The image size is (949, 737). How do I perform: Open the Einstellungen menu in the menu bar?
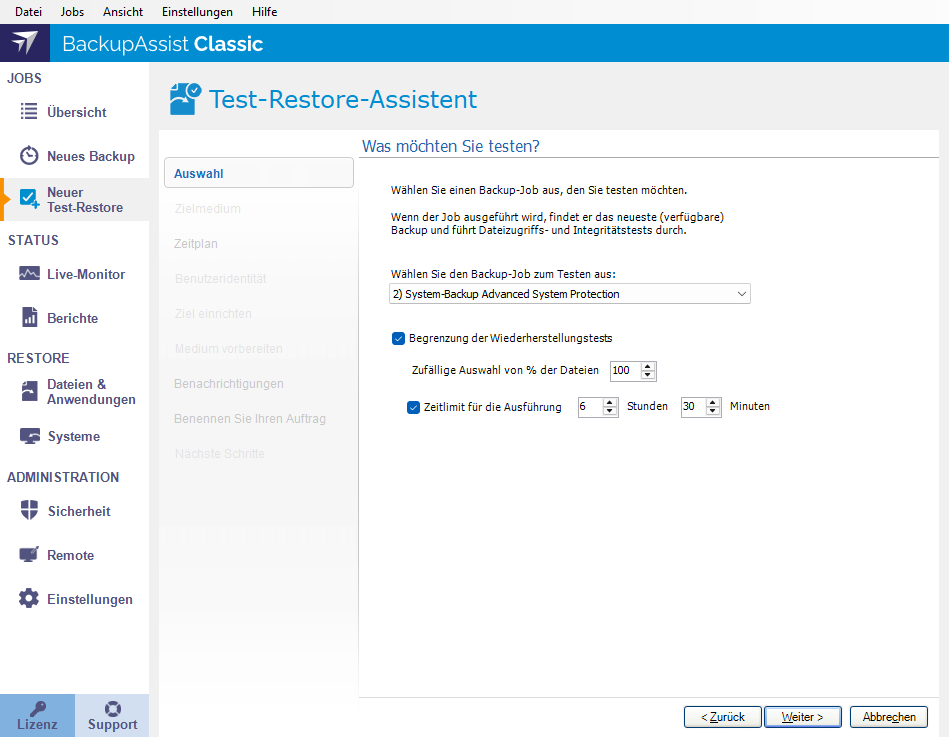[197, 12]
